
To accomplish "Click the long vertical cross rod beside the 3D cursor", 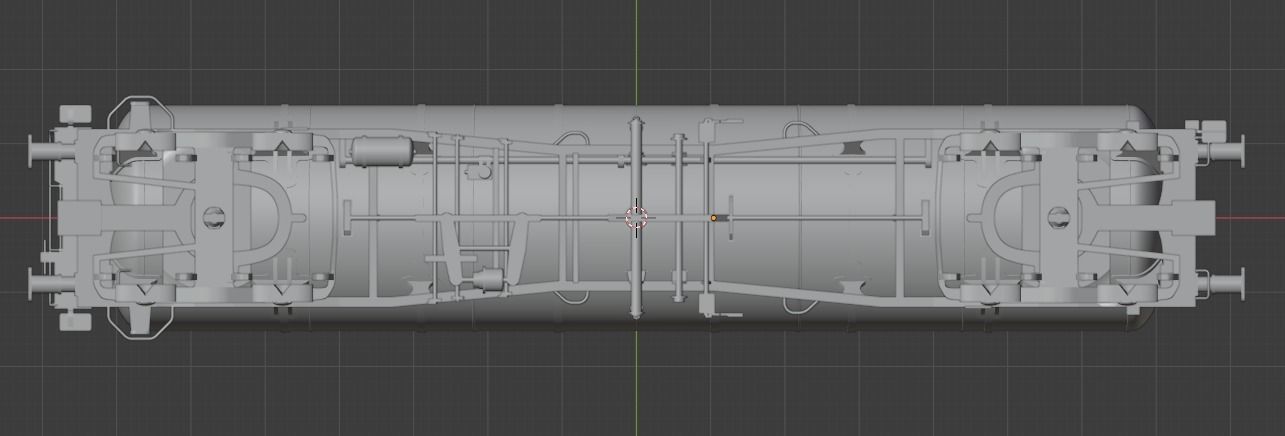I will pos(635,217).
